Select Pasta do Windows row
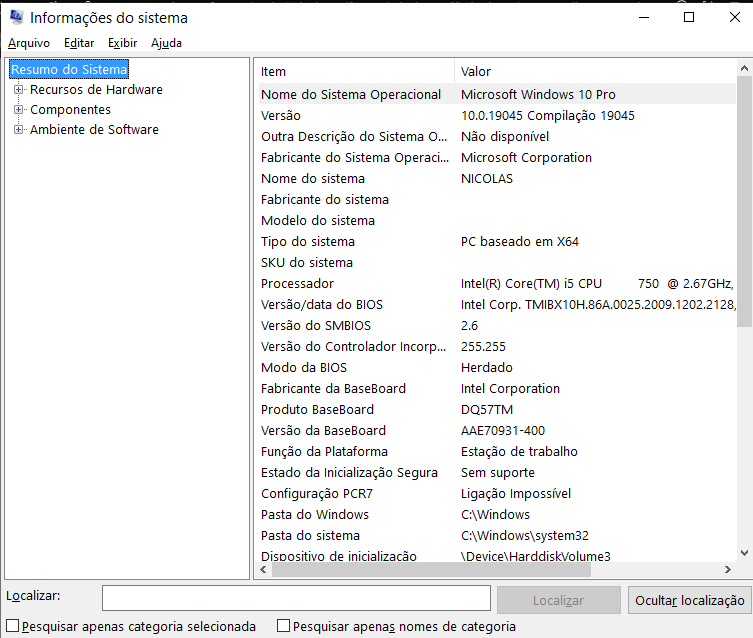 tap(497, 515)
